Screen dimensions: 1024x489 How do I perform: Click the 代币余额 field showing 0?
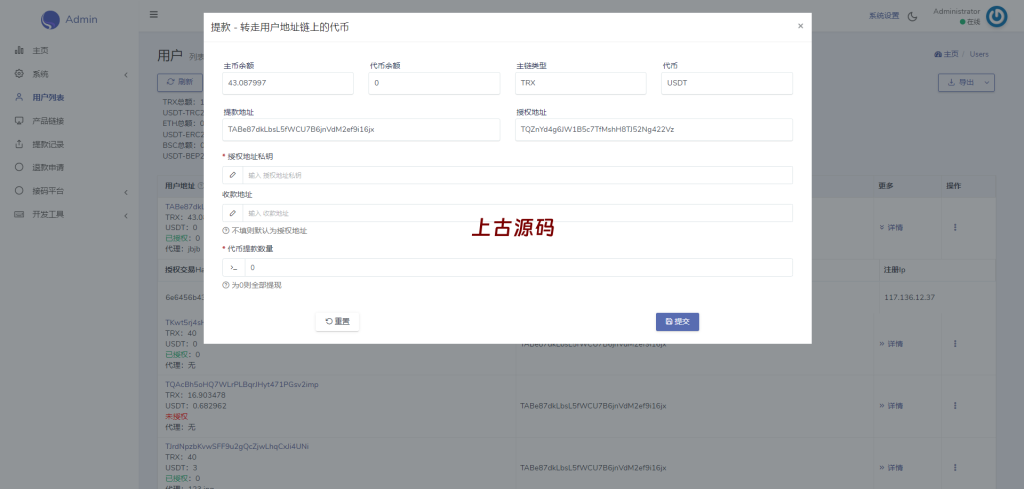434,83
